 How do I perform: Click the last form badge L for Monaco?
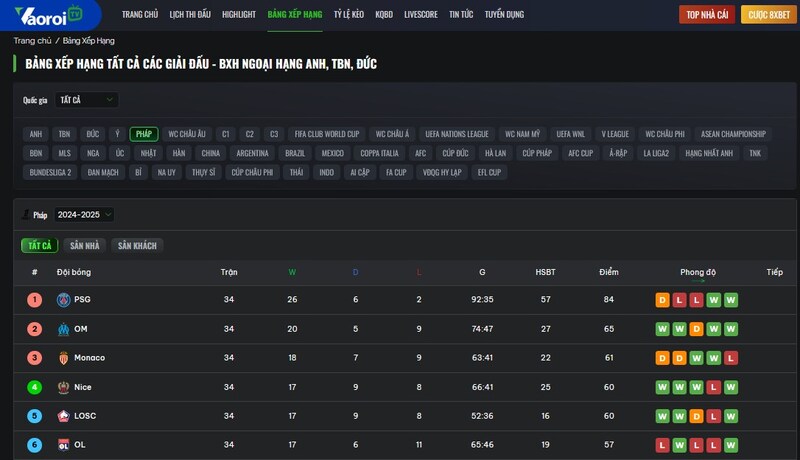click(731, 358)
